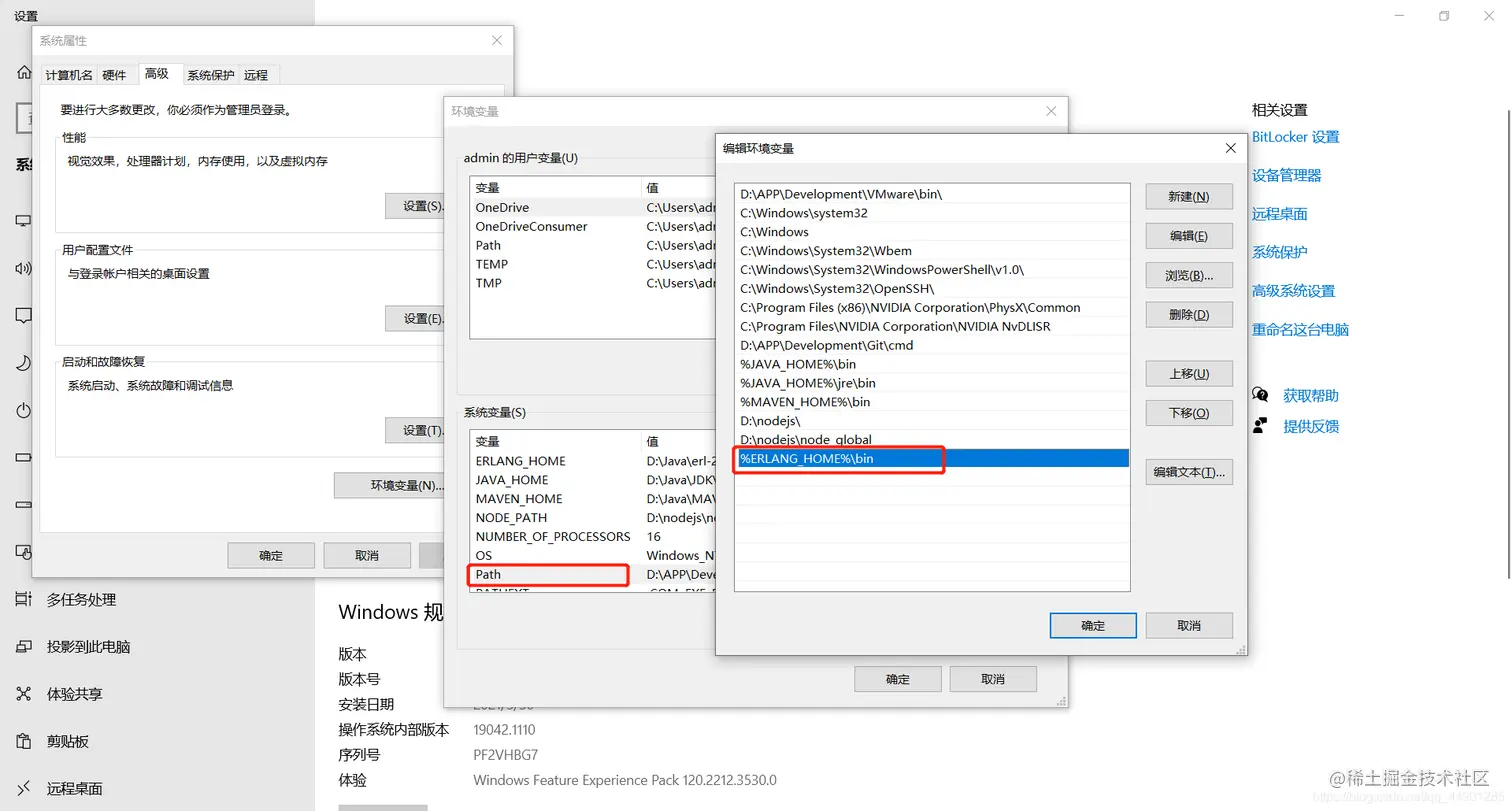The height and width of the screenshot is (811, 1512).
Task: Select Path in system variables list
Action: (x=592, y=574)
